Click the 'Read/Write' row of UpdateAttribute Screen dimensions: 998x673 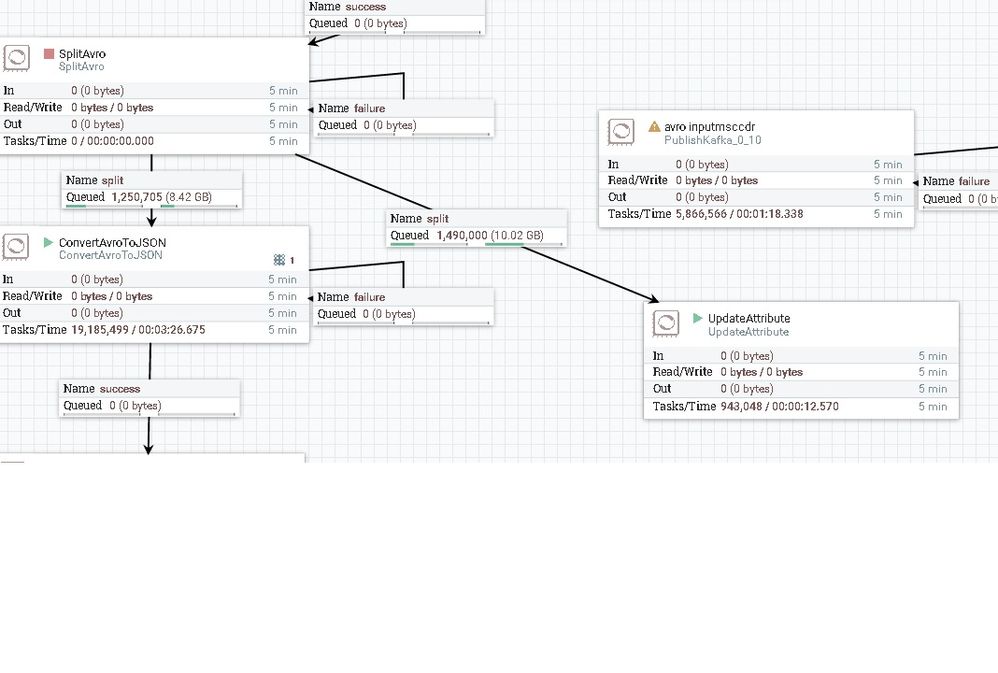(801, 372)
